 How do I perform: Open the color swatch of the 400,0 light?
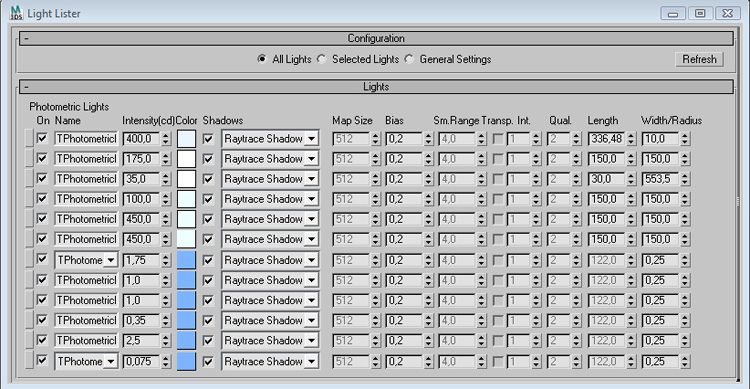tap(187, 139)
